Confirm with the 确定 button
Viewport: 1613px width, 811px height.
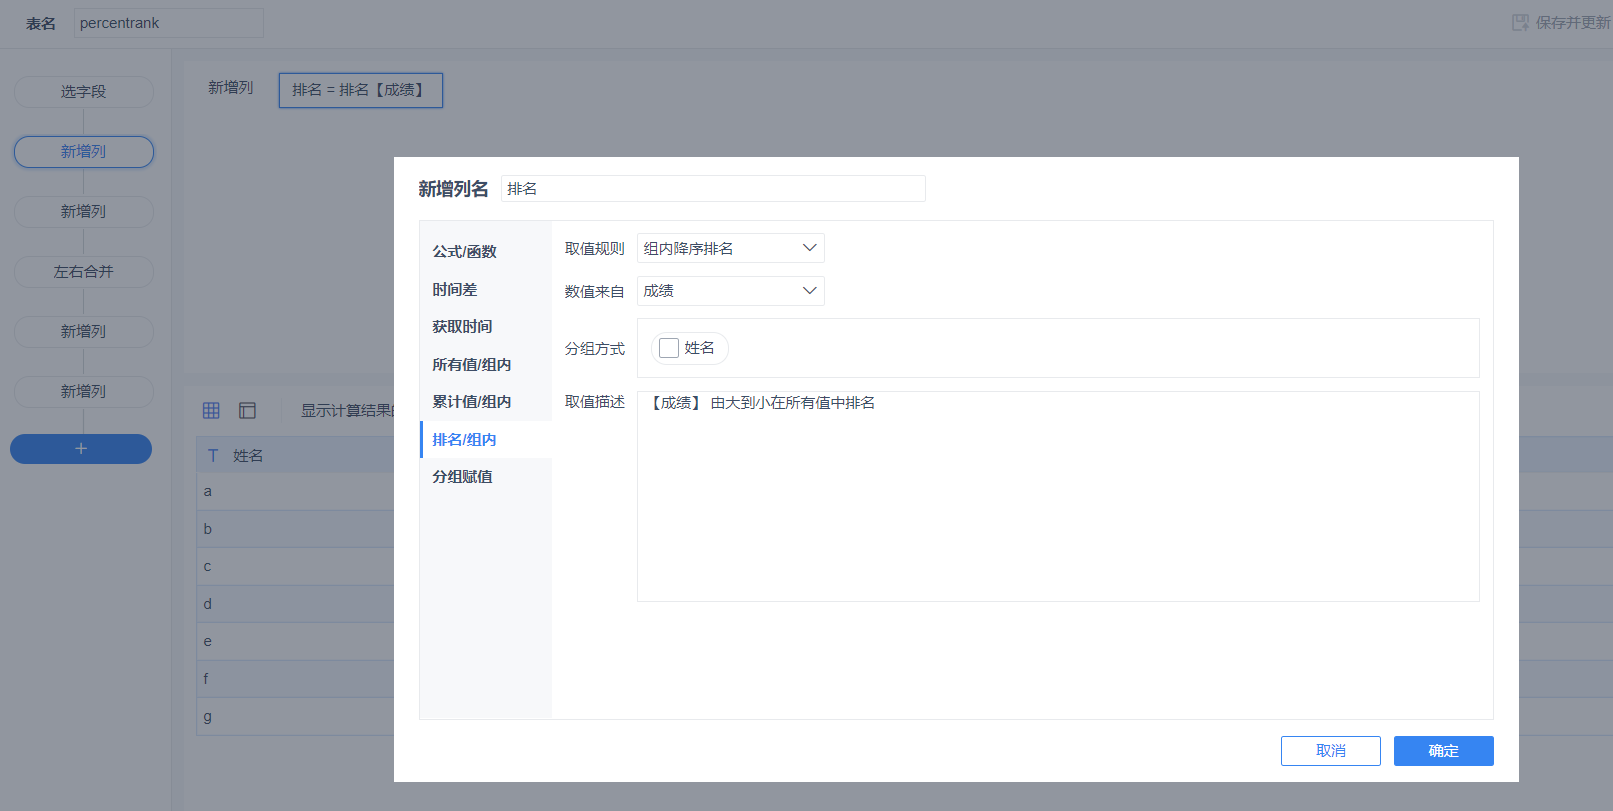point(1443,751)
